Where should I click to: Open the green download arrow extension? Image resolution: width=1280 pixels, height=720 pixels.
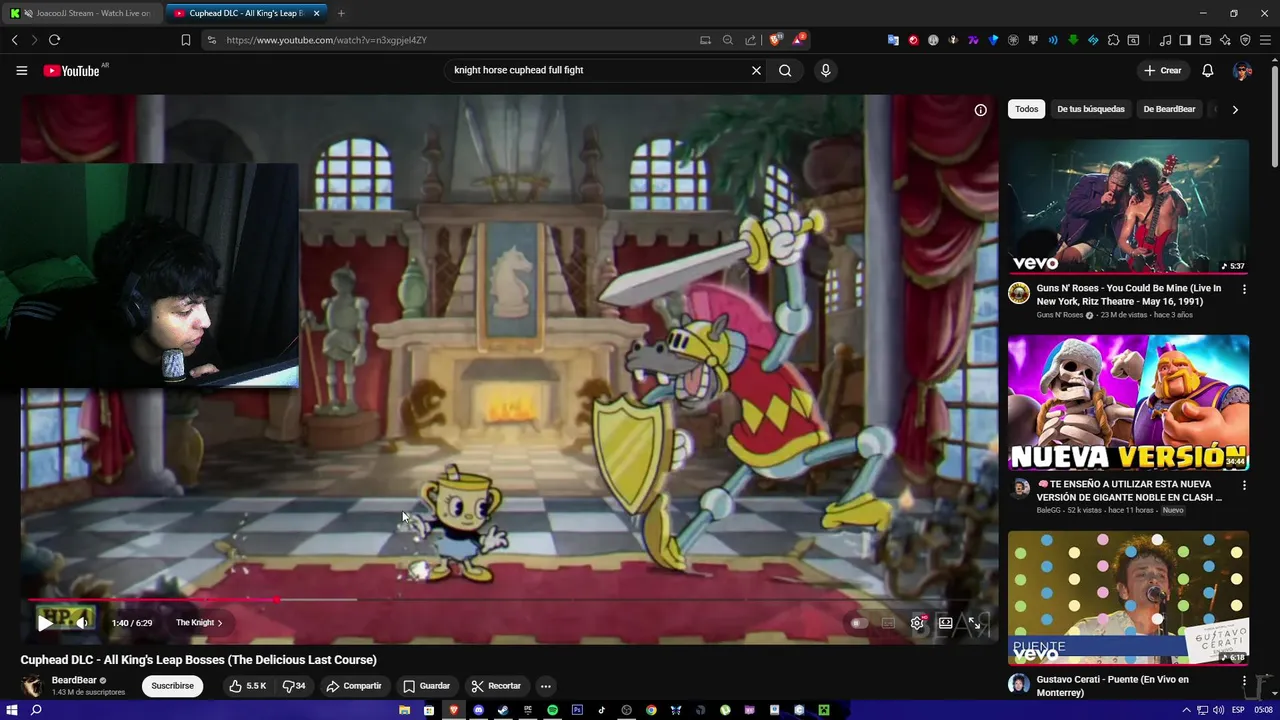click(x=1073, y=40)
